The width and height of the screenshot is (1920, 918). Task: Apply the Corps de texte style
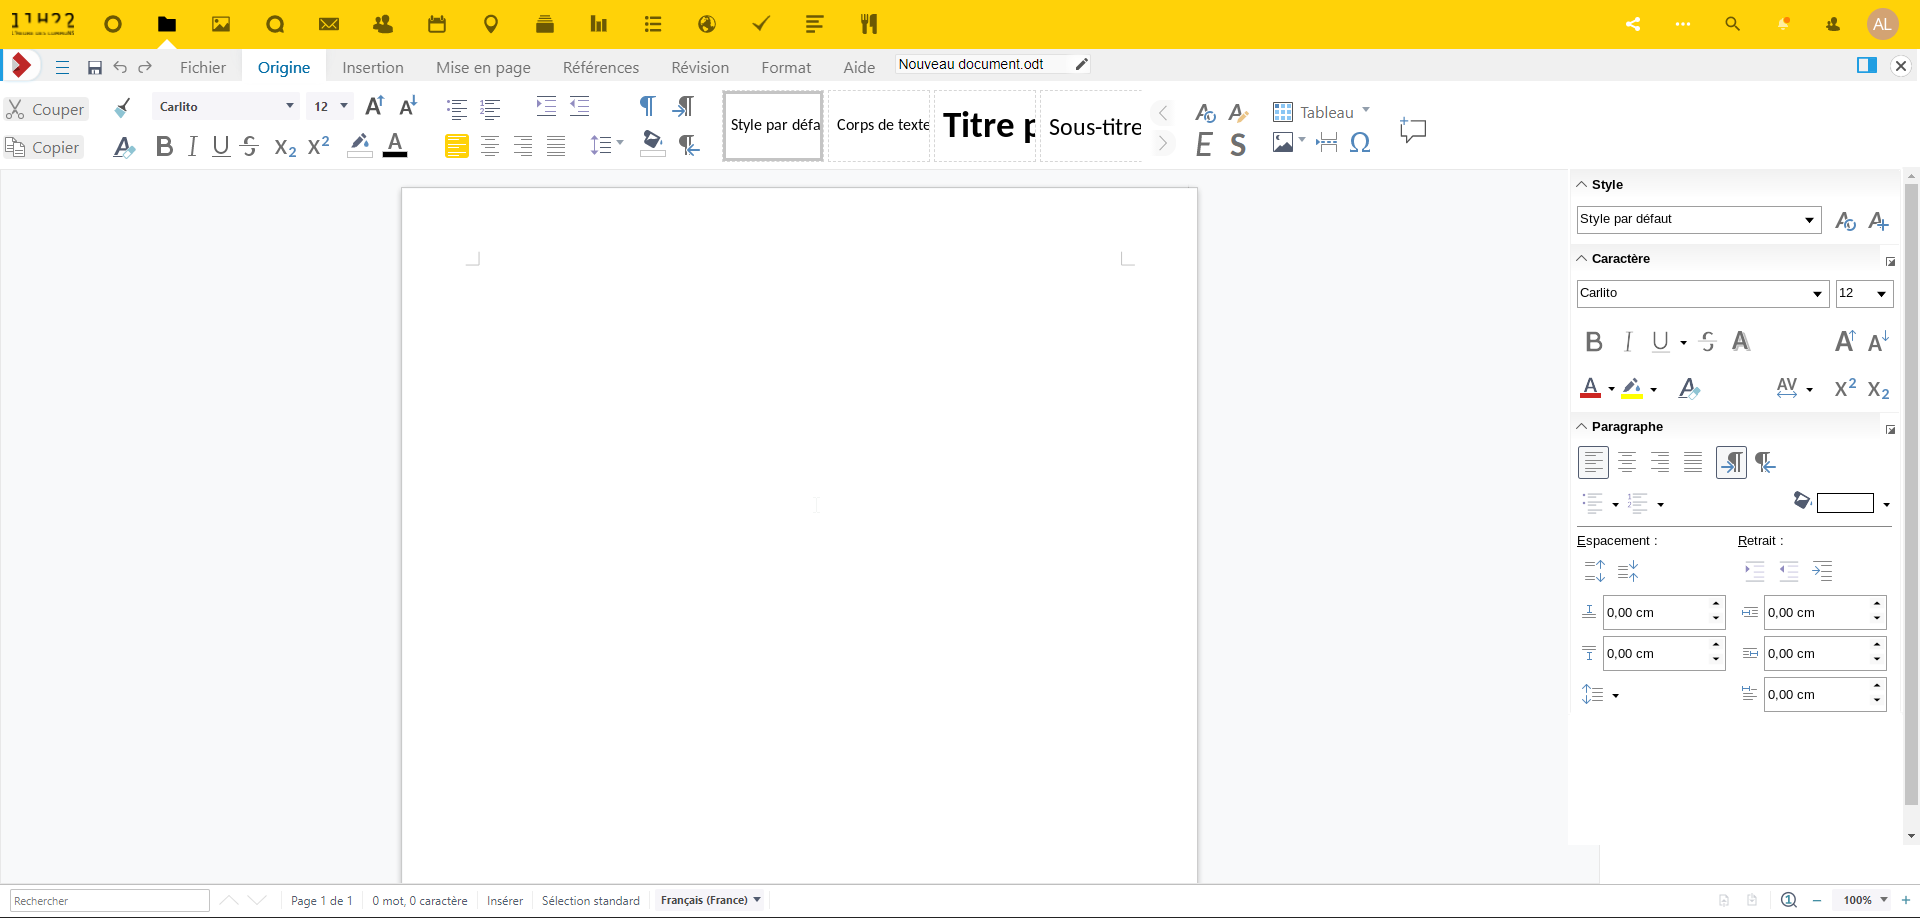[882, 125]
